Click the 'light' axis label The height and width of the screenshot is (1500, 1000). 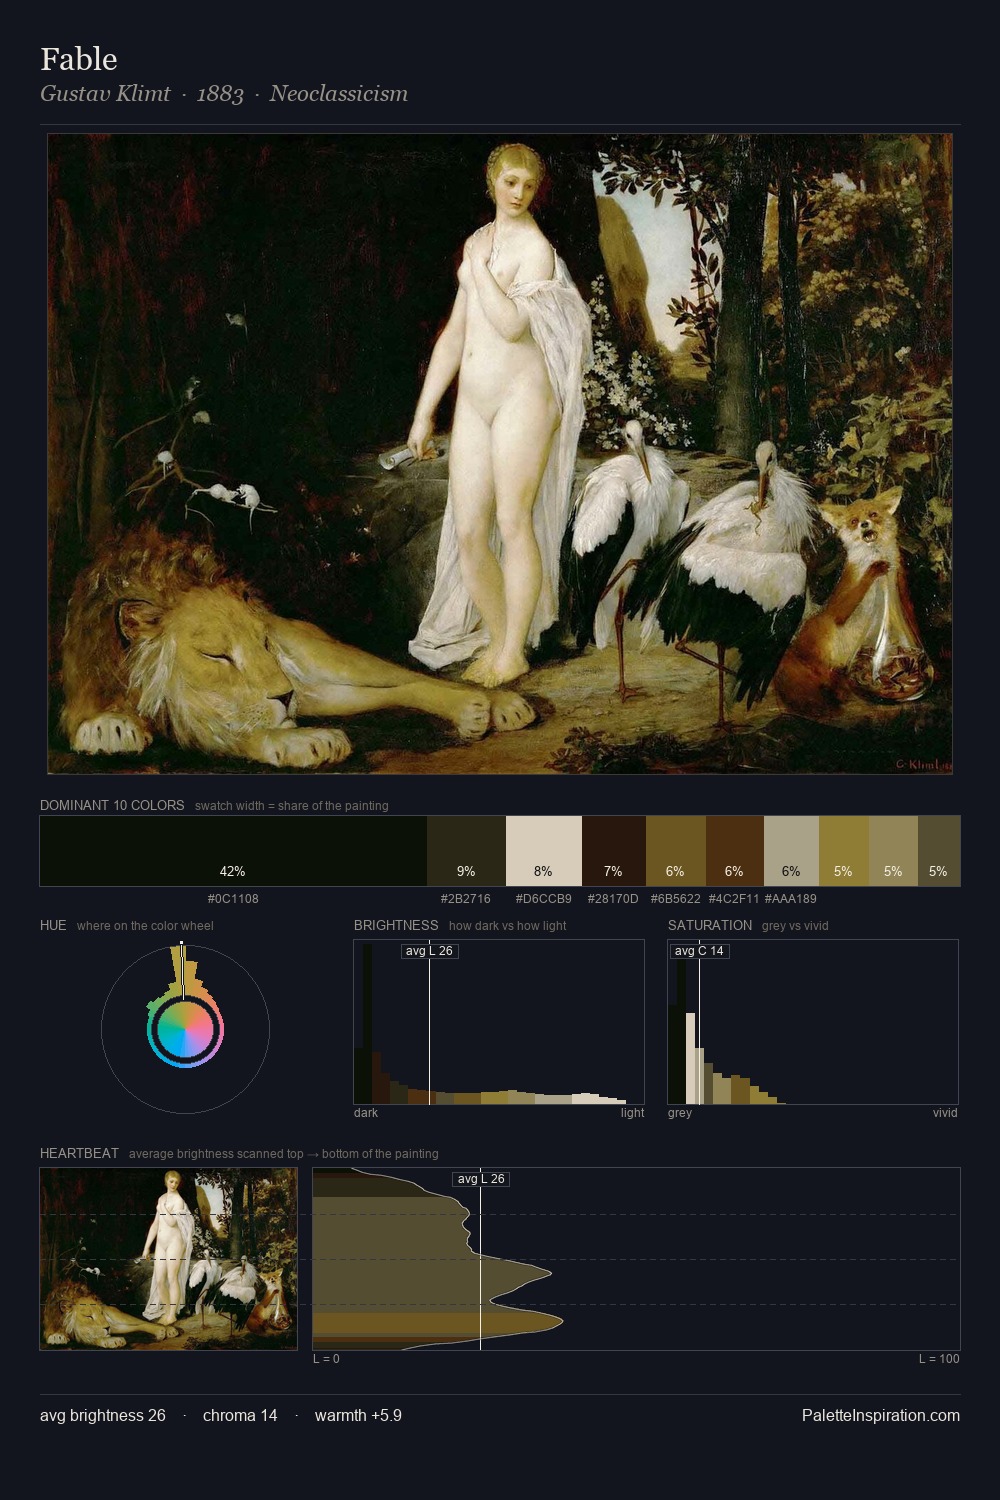pyautogui.click(x=632, y=1113)
